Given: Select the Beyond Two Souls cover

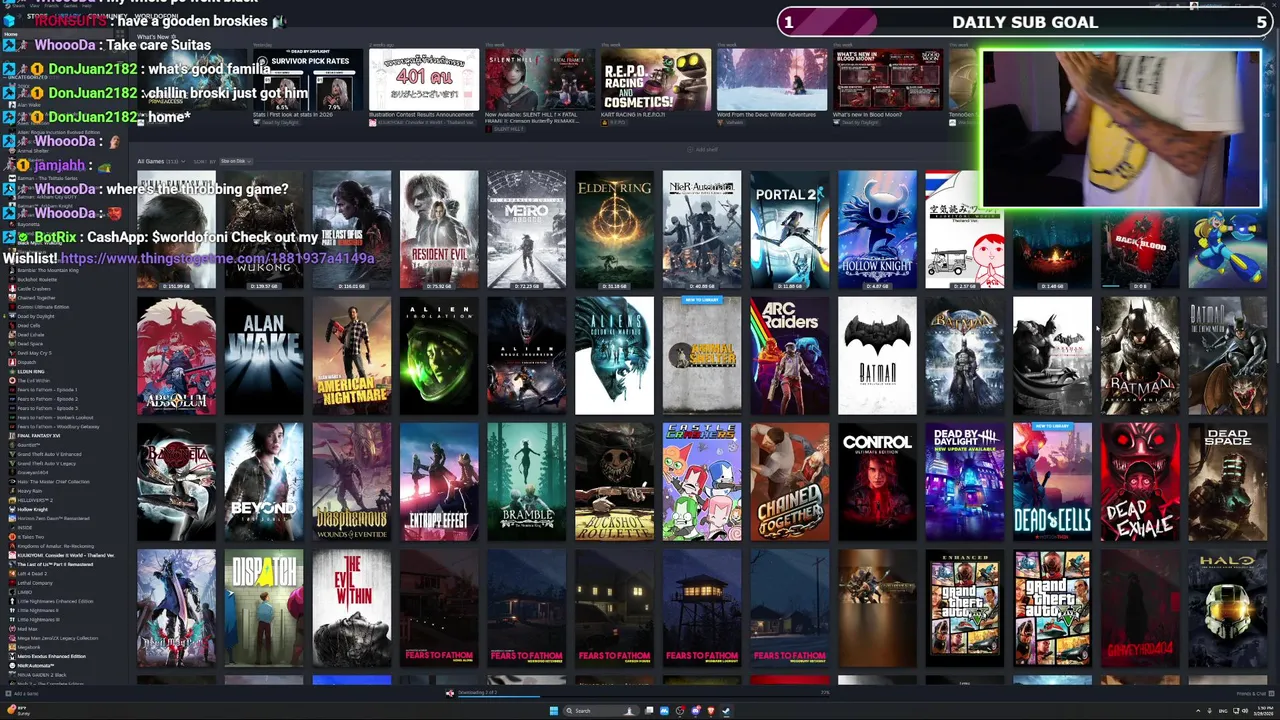Looking at the screenshot, I should coord(264,482).
